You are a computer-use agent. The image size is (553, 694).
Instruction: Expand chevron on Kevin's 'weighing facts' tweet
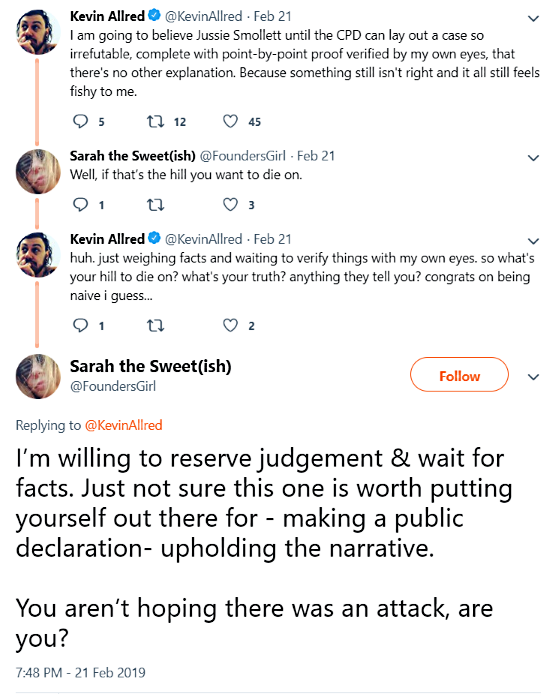tap(534, 241)
